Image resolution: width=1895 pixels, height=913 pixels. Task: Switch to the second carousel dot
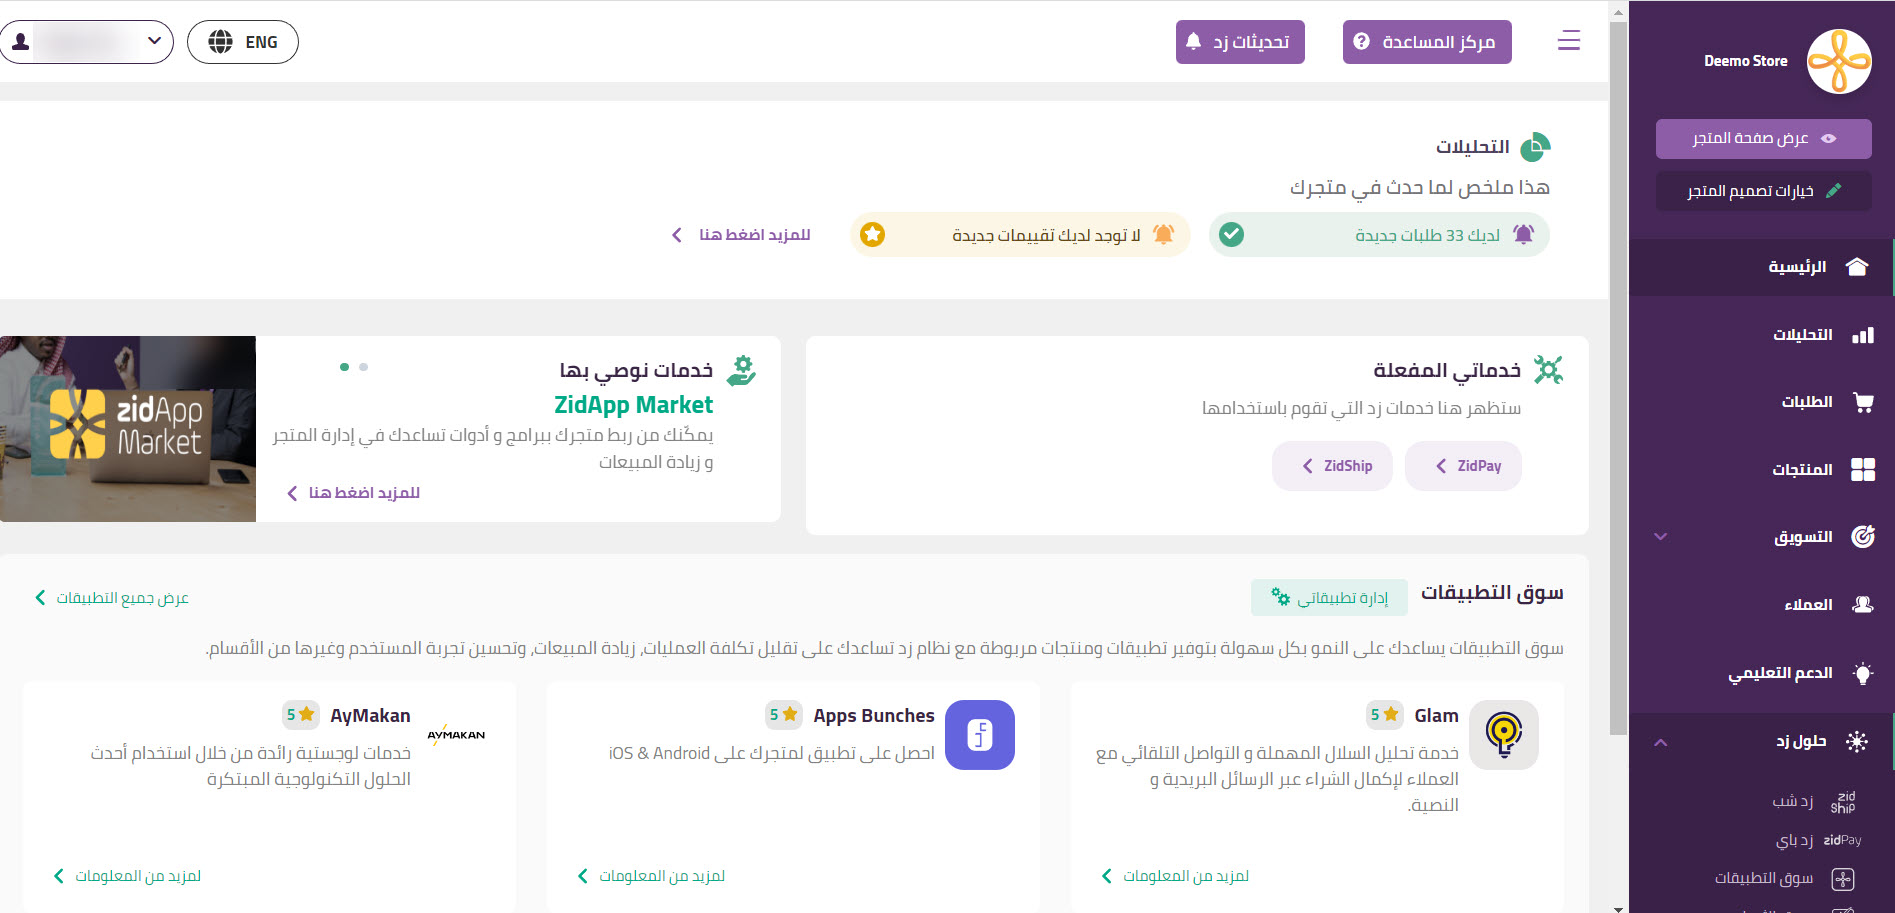point(363,367)
